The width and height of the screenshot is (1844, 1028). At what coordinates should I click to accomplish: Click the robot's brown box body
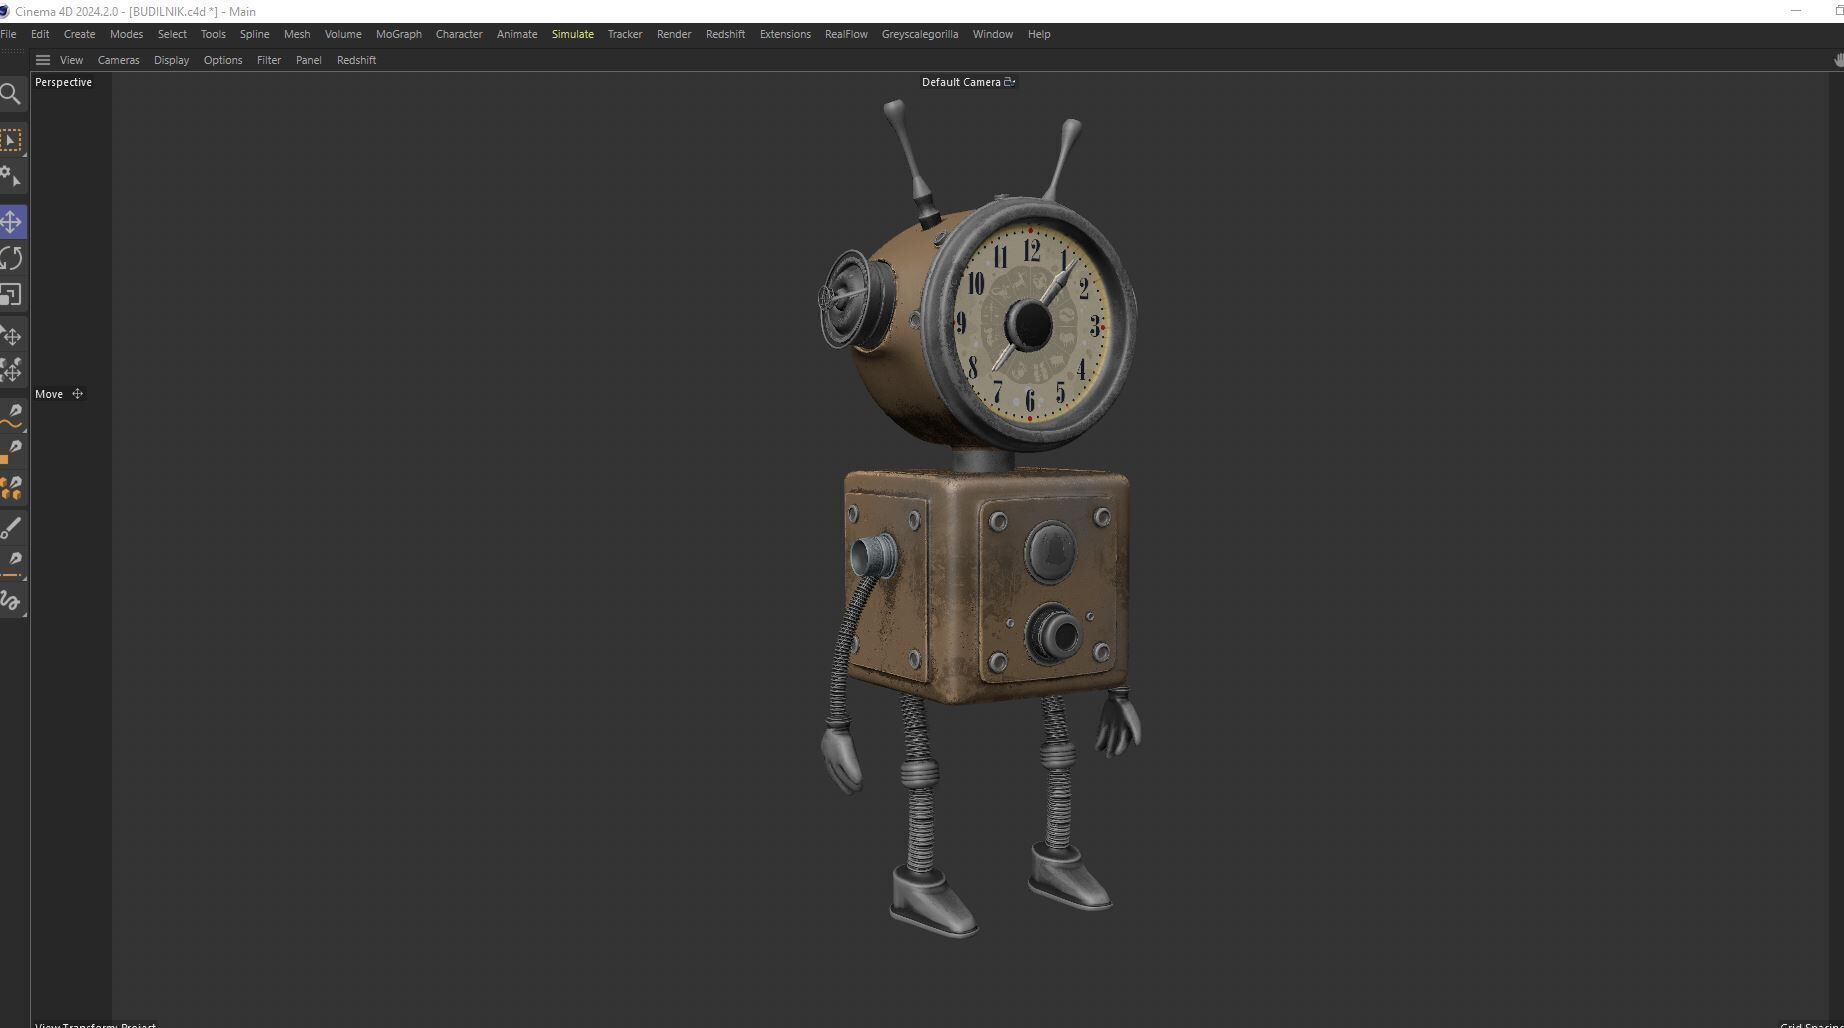(x=988, y=588)
